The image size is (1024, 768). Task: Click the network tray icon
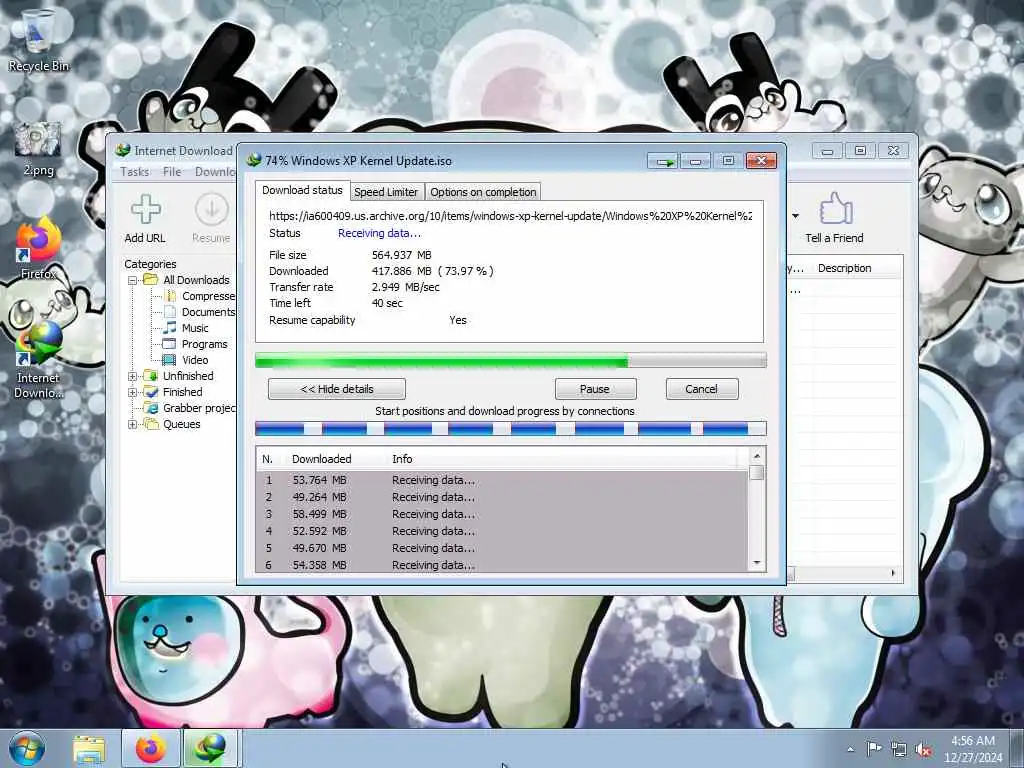899,749
